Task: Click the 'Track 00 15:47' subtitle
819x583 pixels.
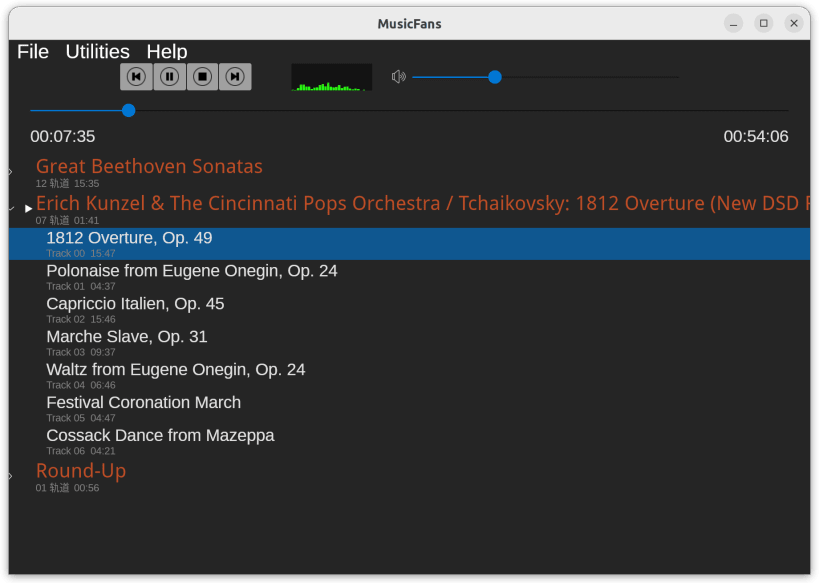Action: [x=81, y=253]
